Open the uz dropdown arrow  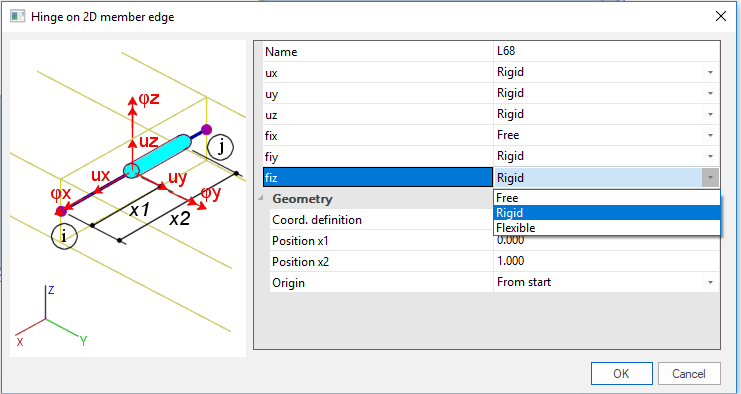[710, 114]
